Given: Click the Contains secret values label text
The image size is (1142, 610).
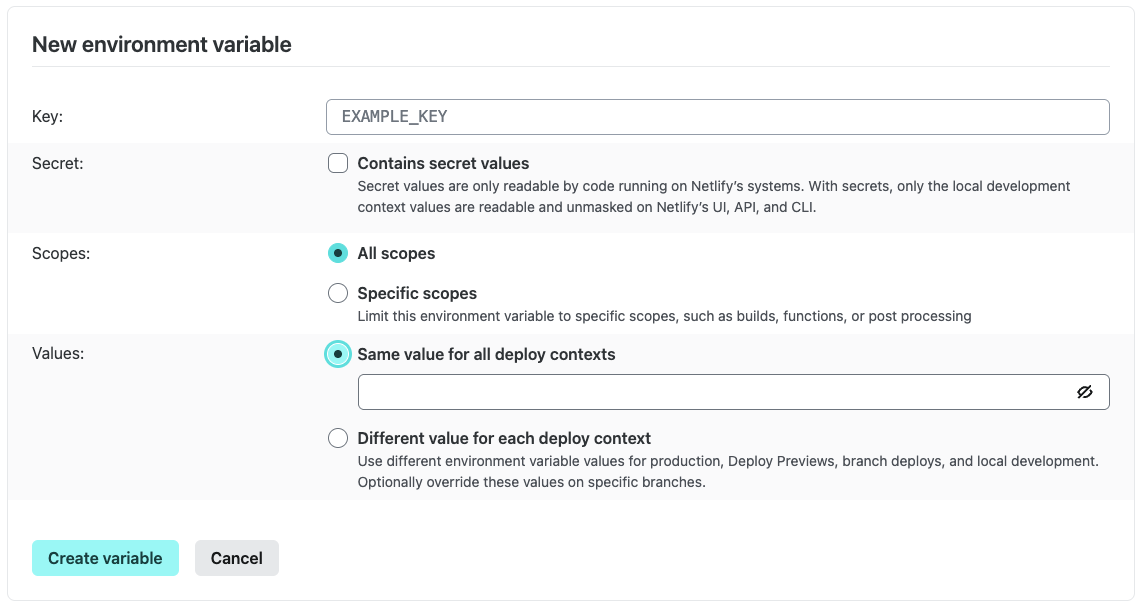Looking at the screenshot, I should click(x=443, y=163).
